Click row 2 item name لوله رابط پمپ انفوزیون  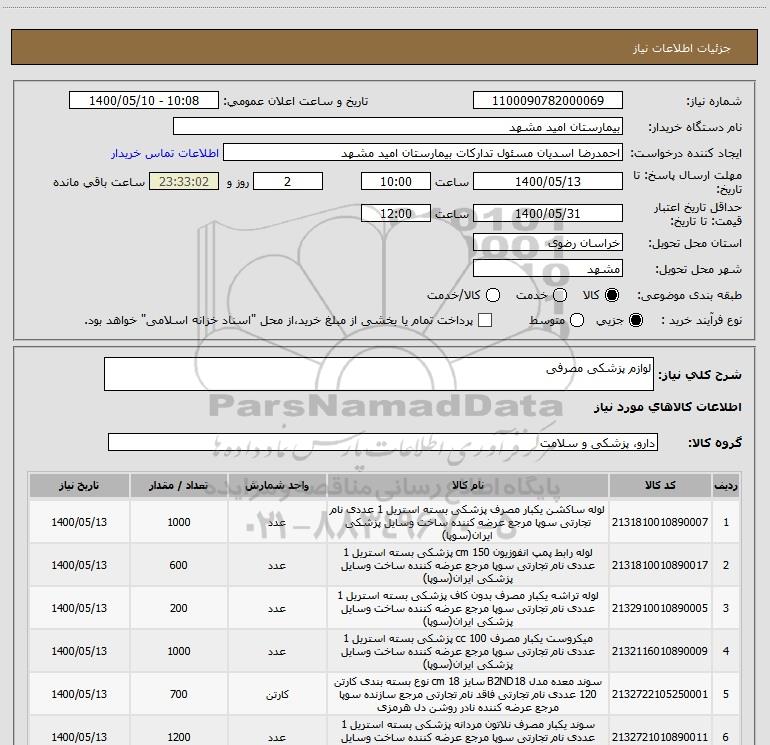(x=468, y=565)
